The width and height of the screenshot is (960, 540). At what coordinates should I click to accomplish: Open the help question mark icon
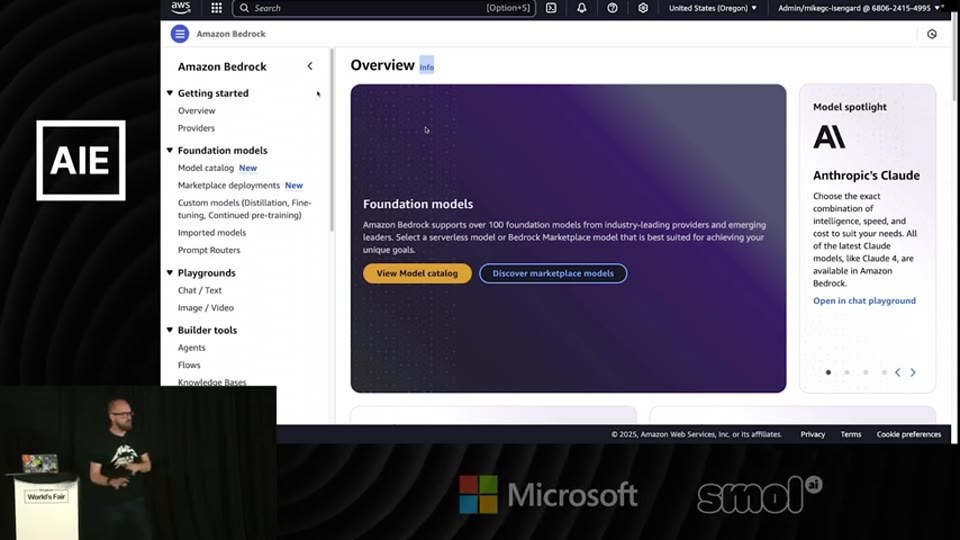pos(612,8)
